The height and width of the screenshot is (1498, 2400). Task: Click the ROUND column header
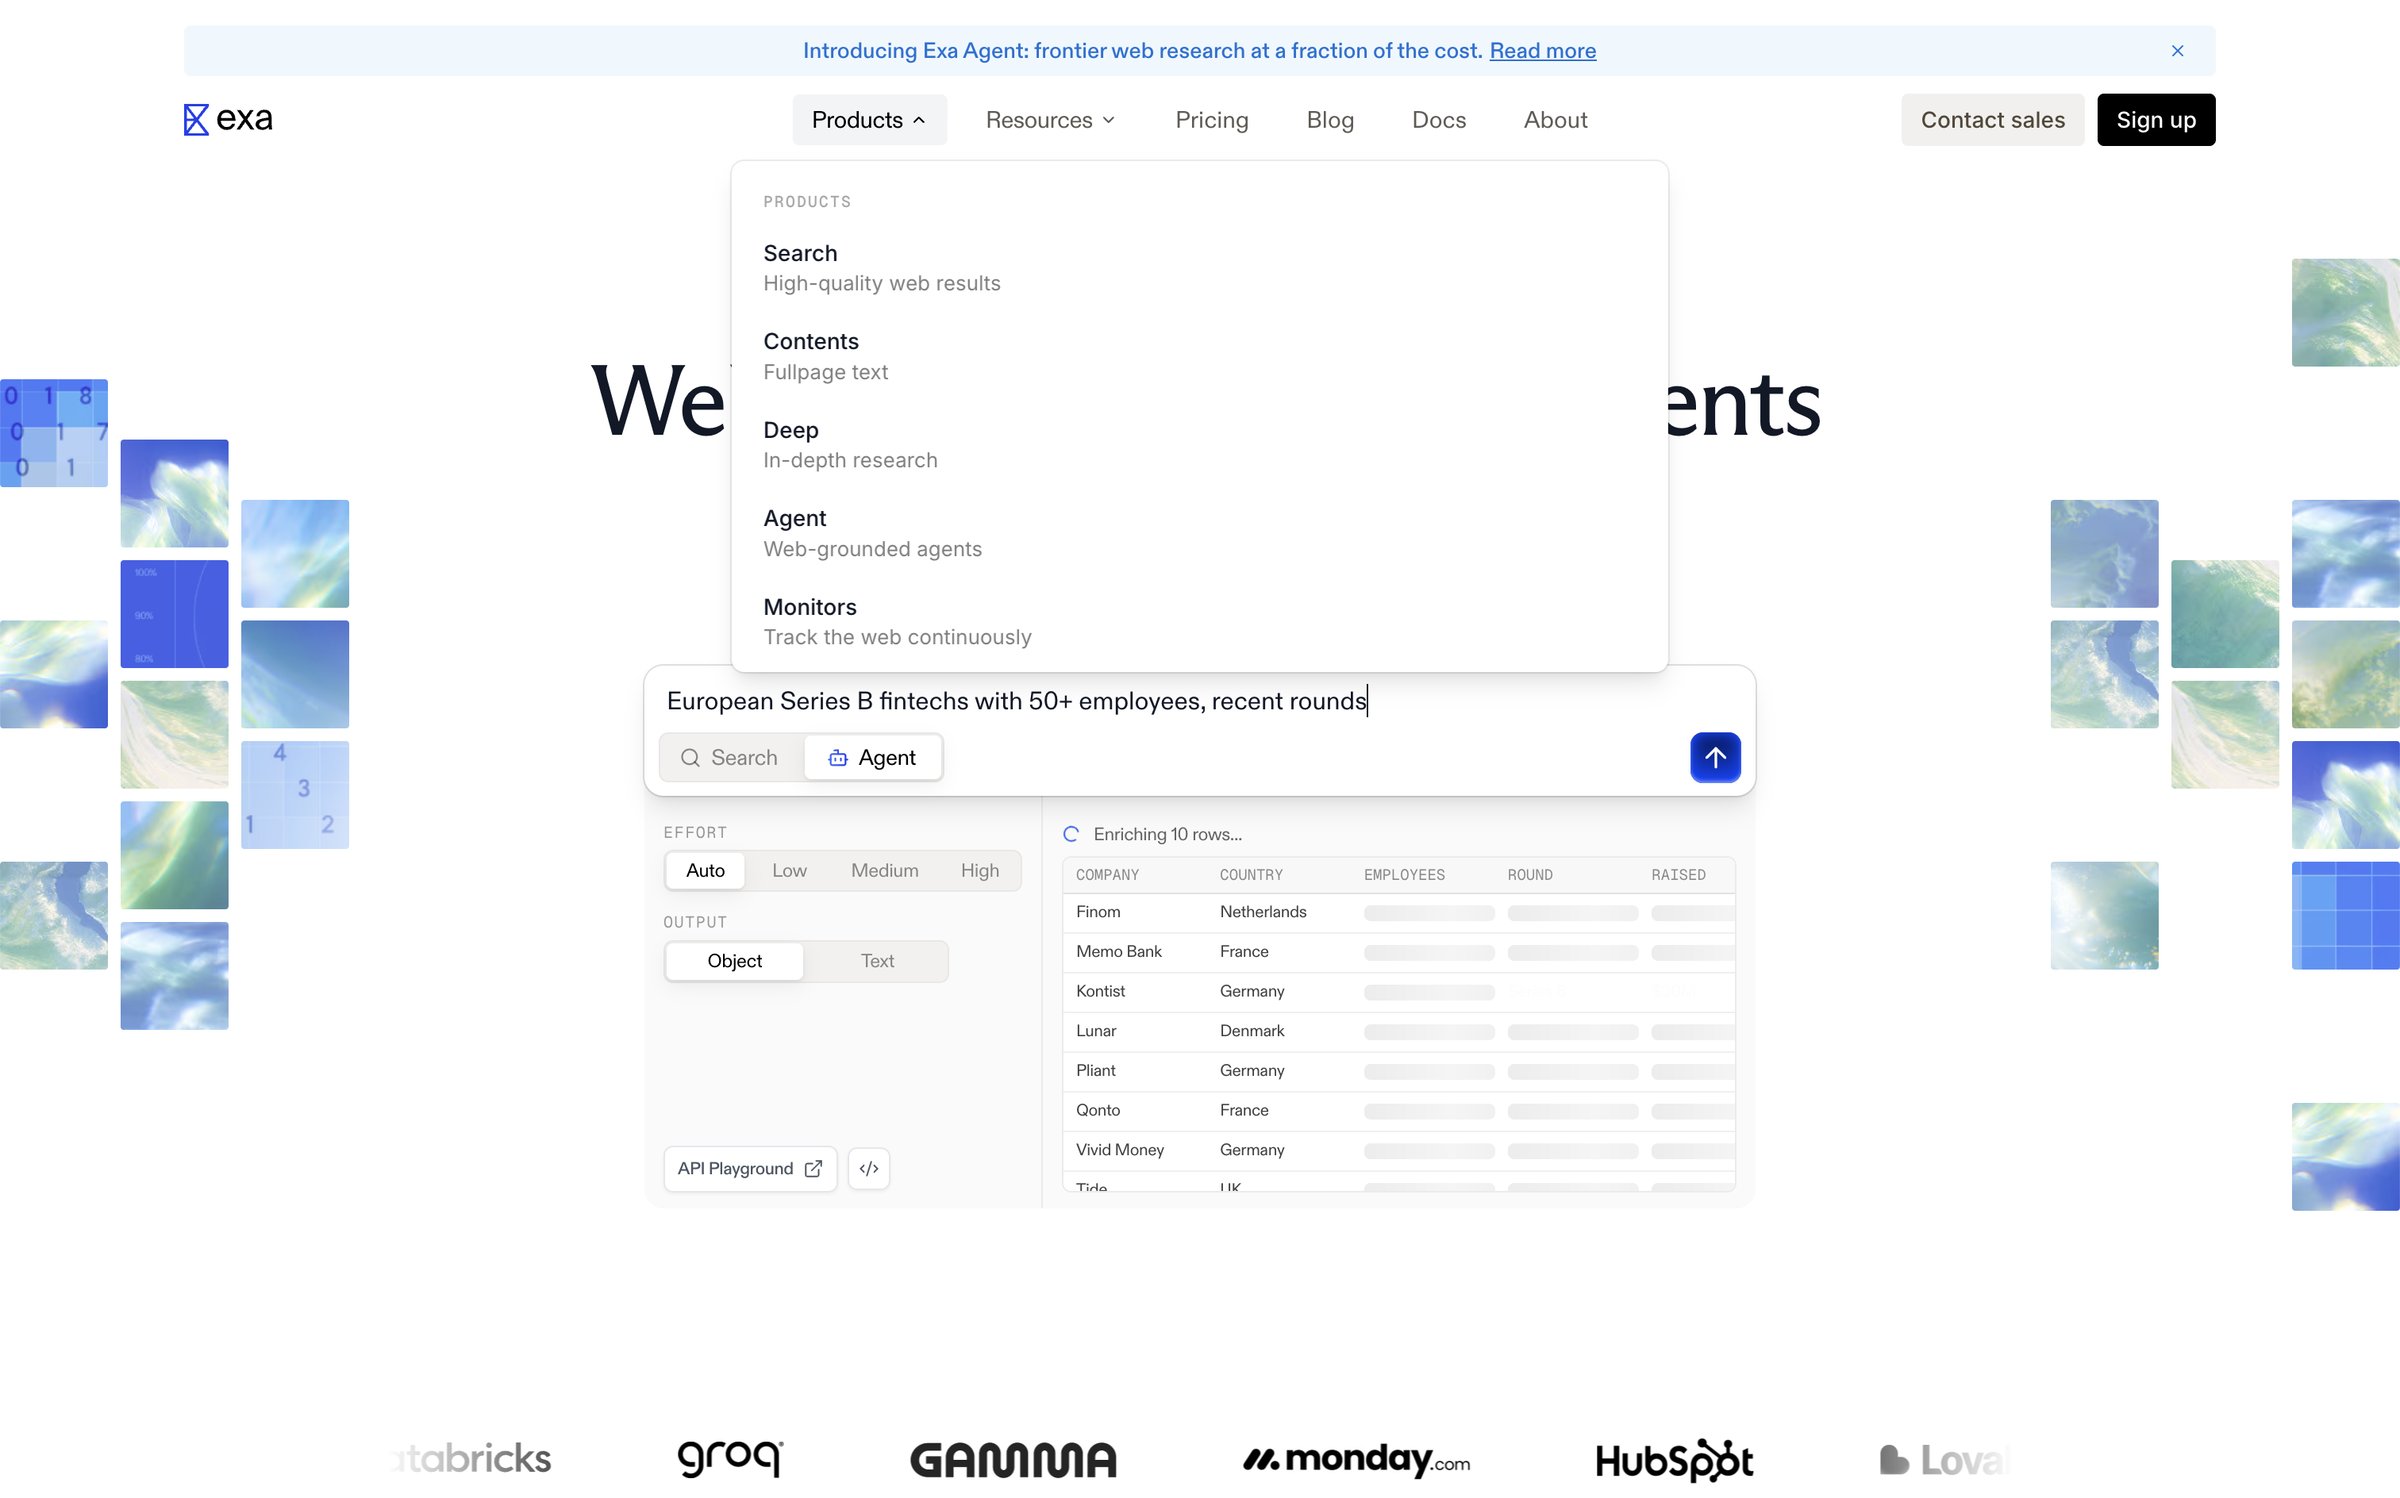point(1530,875)
